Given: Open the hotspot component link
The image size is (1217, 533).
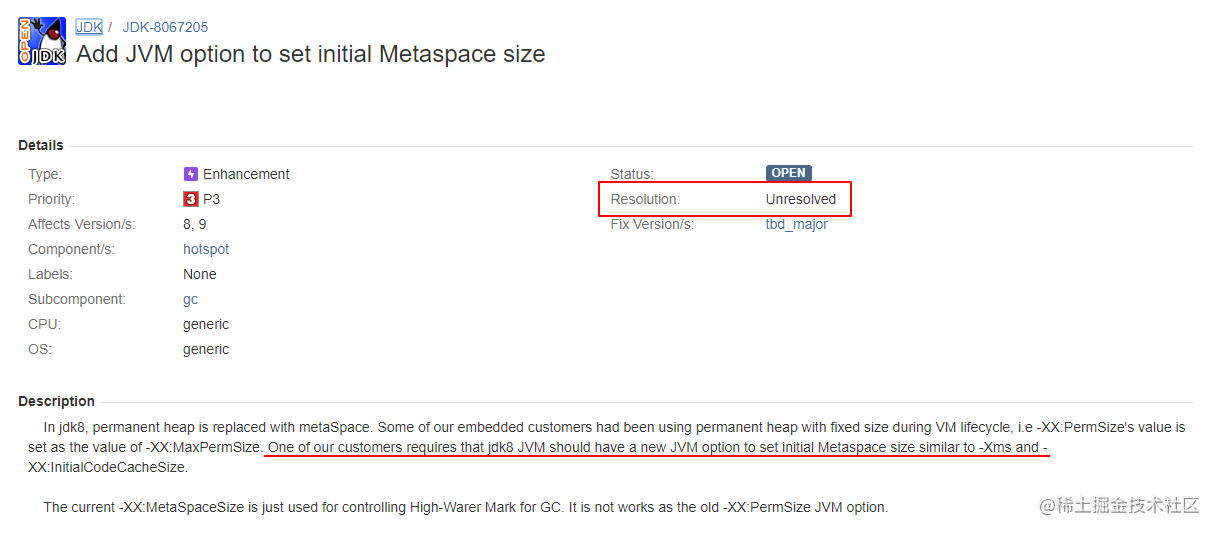Looking at the screenshot, I should click(206, 249).
